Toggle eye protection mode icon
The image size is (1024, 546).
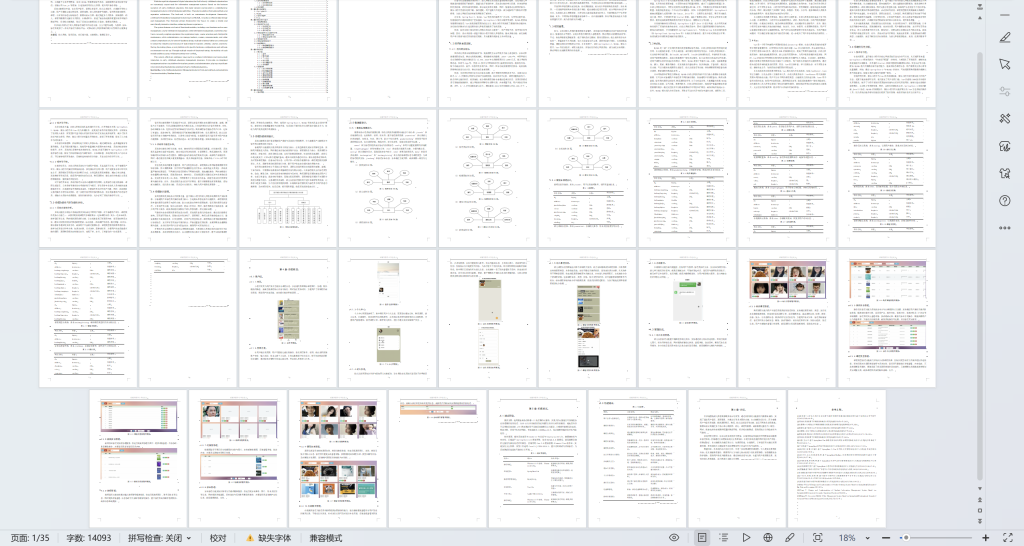tap(674, 538)
